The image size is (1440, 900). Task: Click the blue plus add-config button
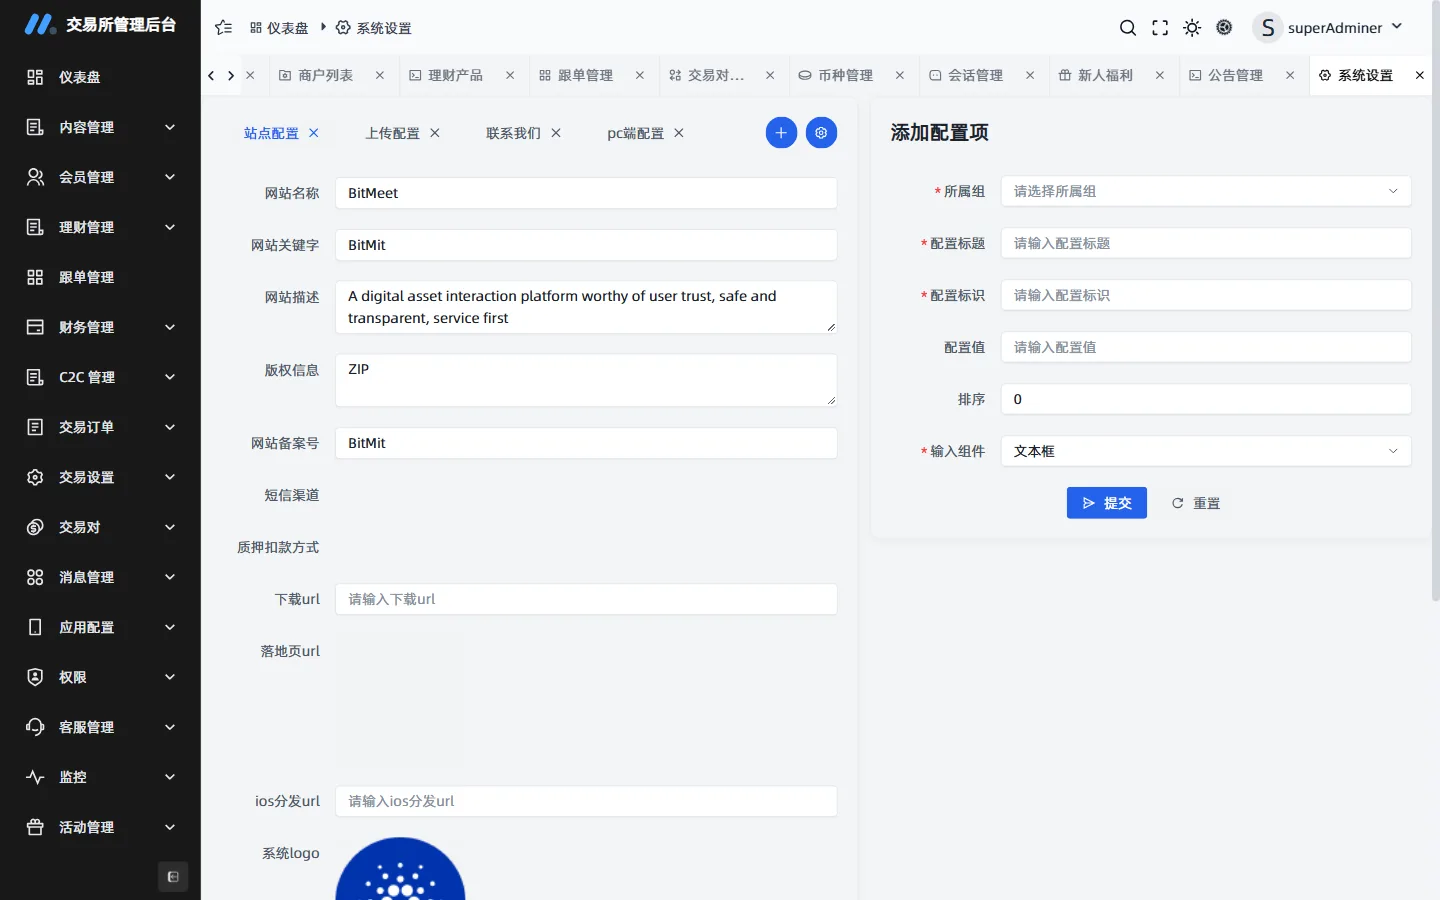(781, 133)
